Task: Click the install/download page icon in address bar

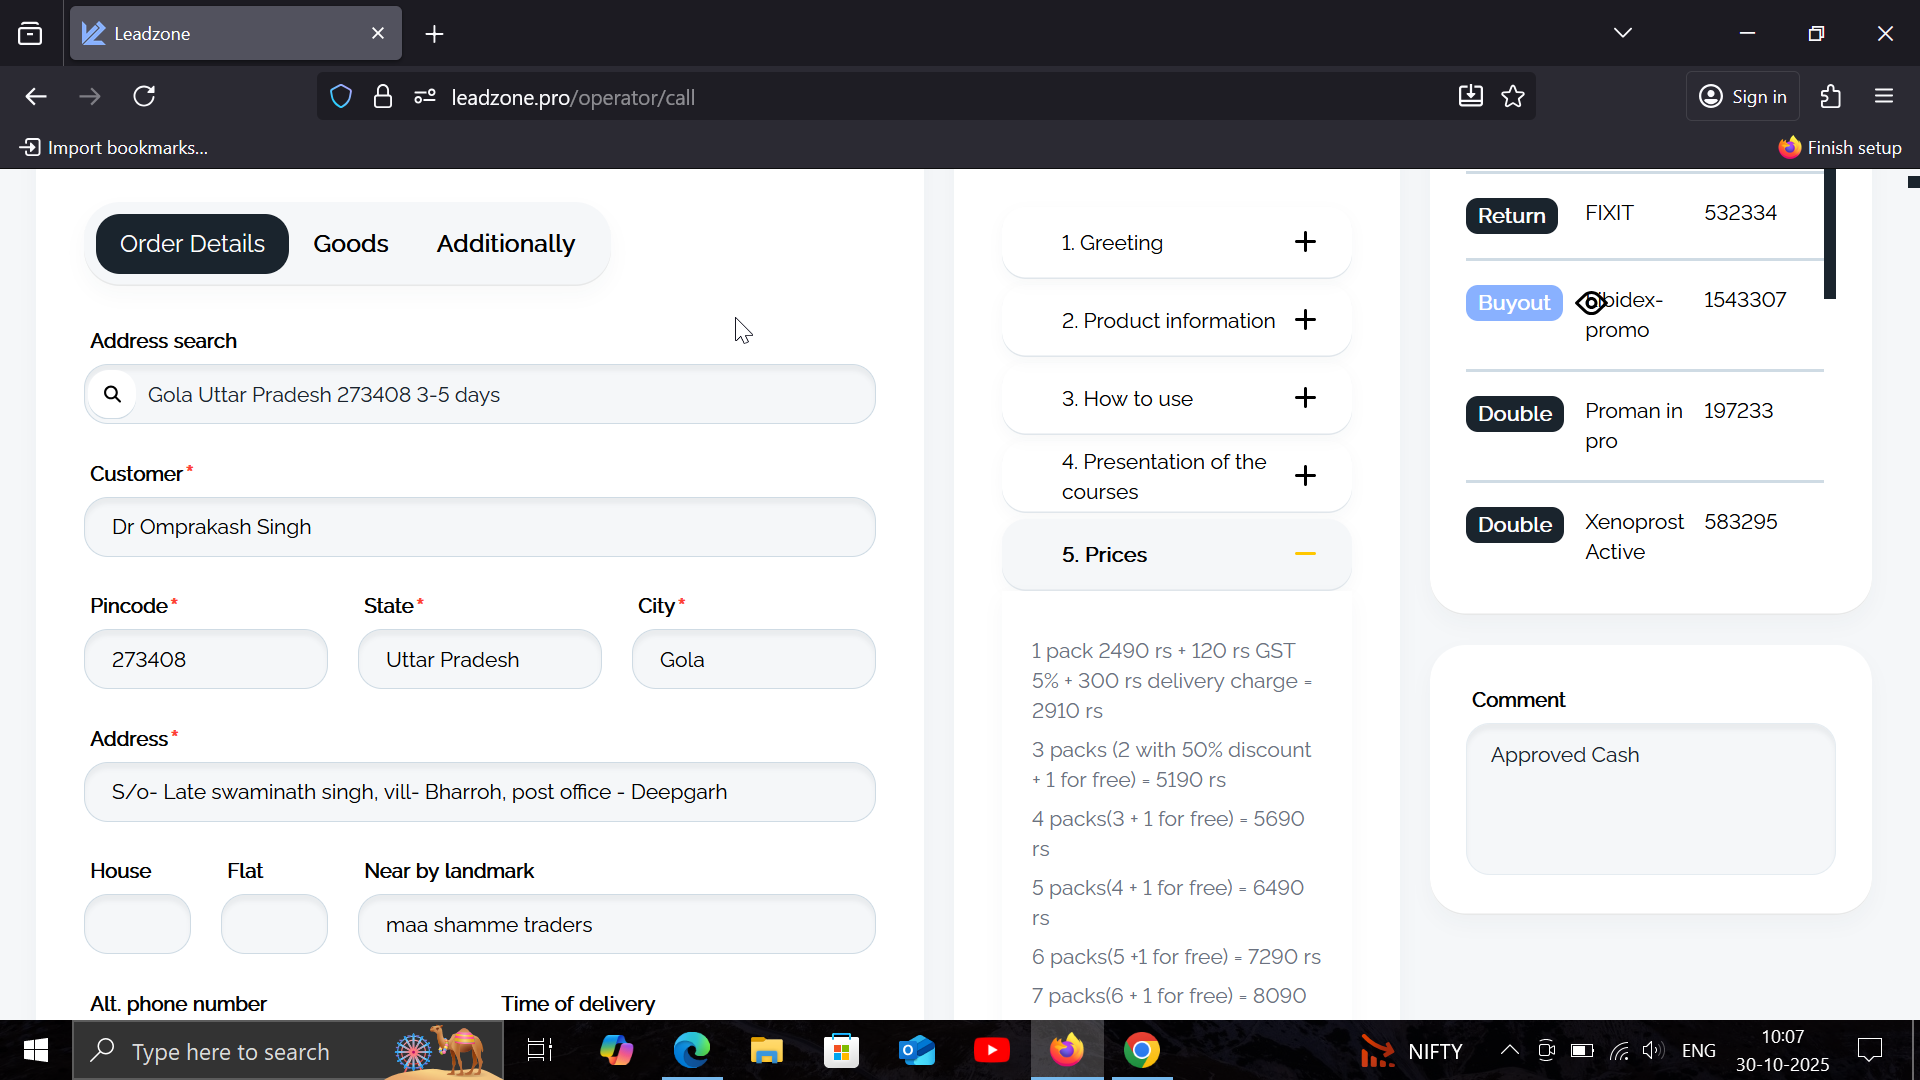Action: click(x=1470, y=97)
